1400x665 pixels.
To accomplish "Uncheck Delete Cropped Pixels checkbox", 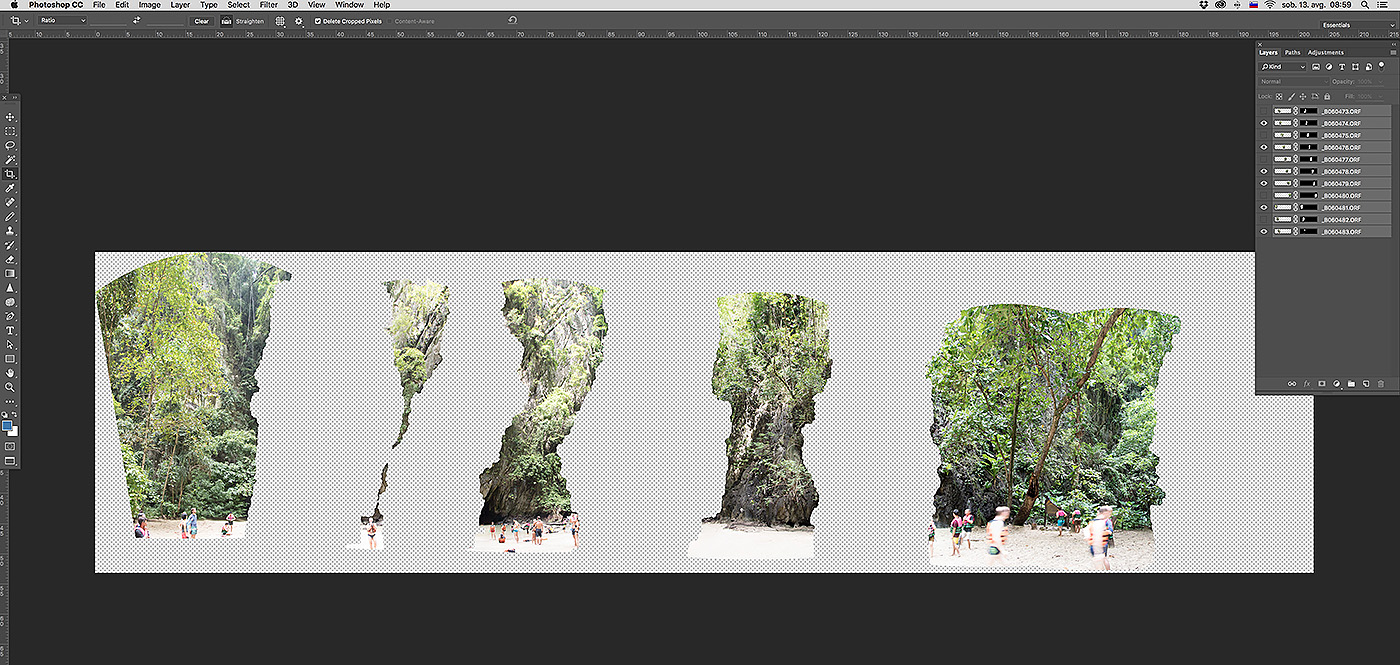I will click(x=318, y=21).
